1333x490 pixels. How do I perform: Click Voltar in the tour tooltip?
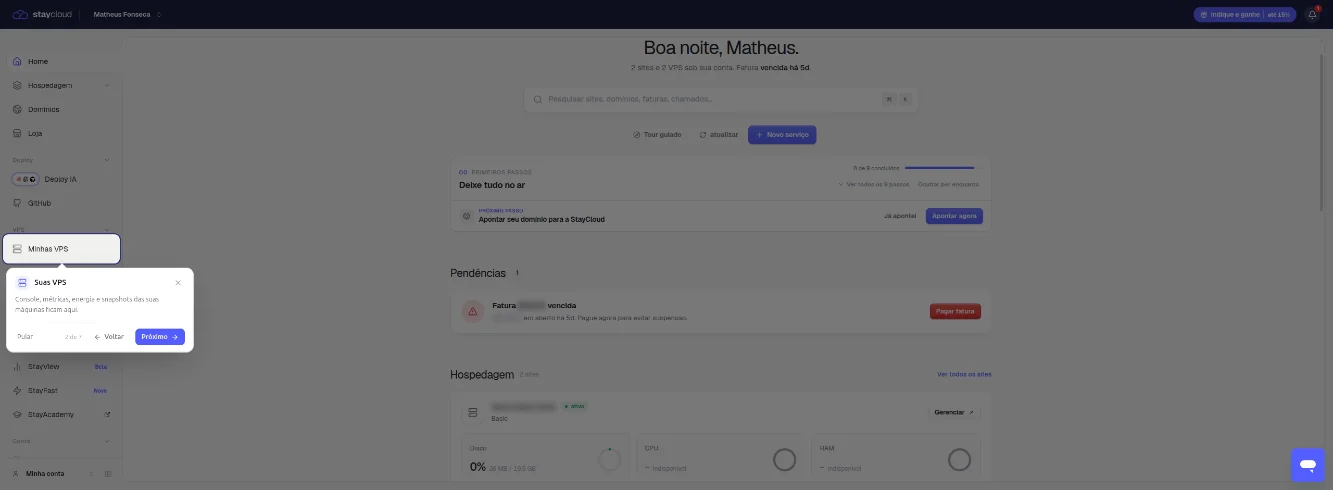pos(109,337)
